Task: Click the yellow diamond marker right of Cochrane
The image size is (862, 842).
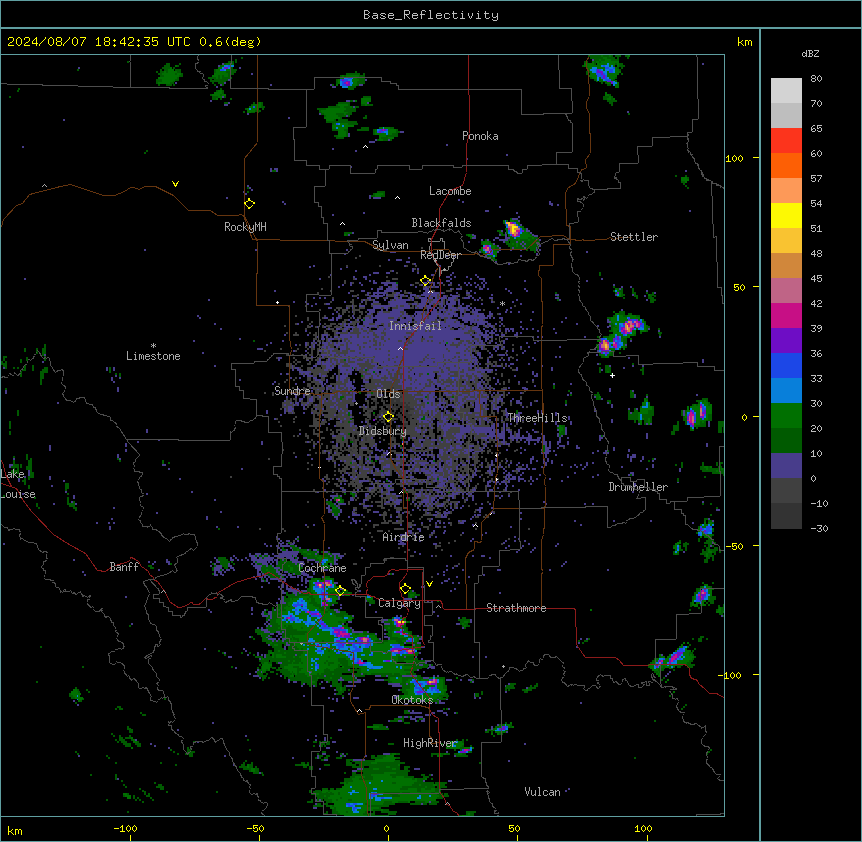Action: click(x=340, y=591)
